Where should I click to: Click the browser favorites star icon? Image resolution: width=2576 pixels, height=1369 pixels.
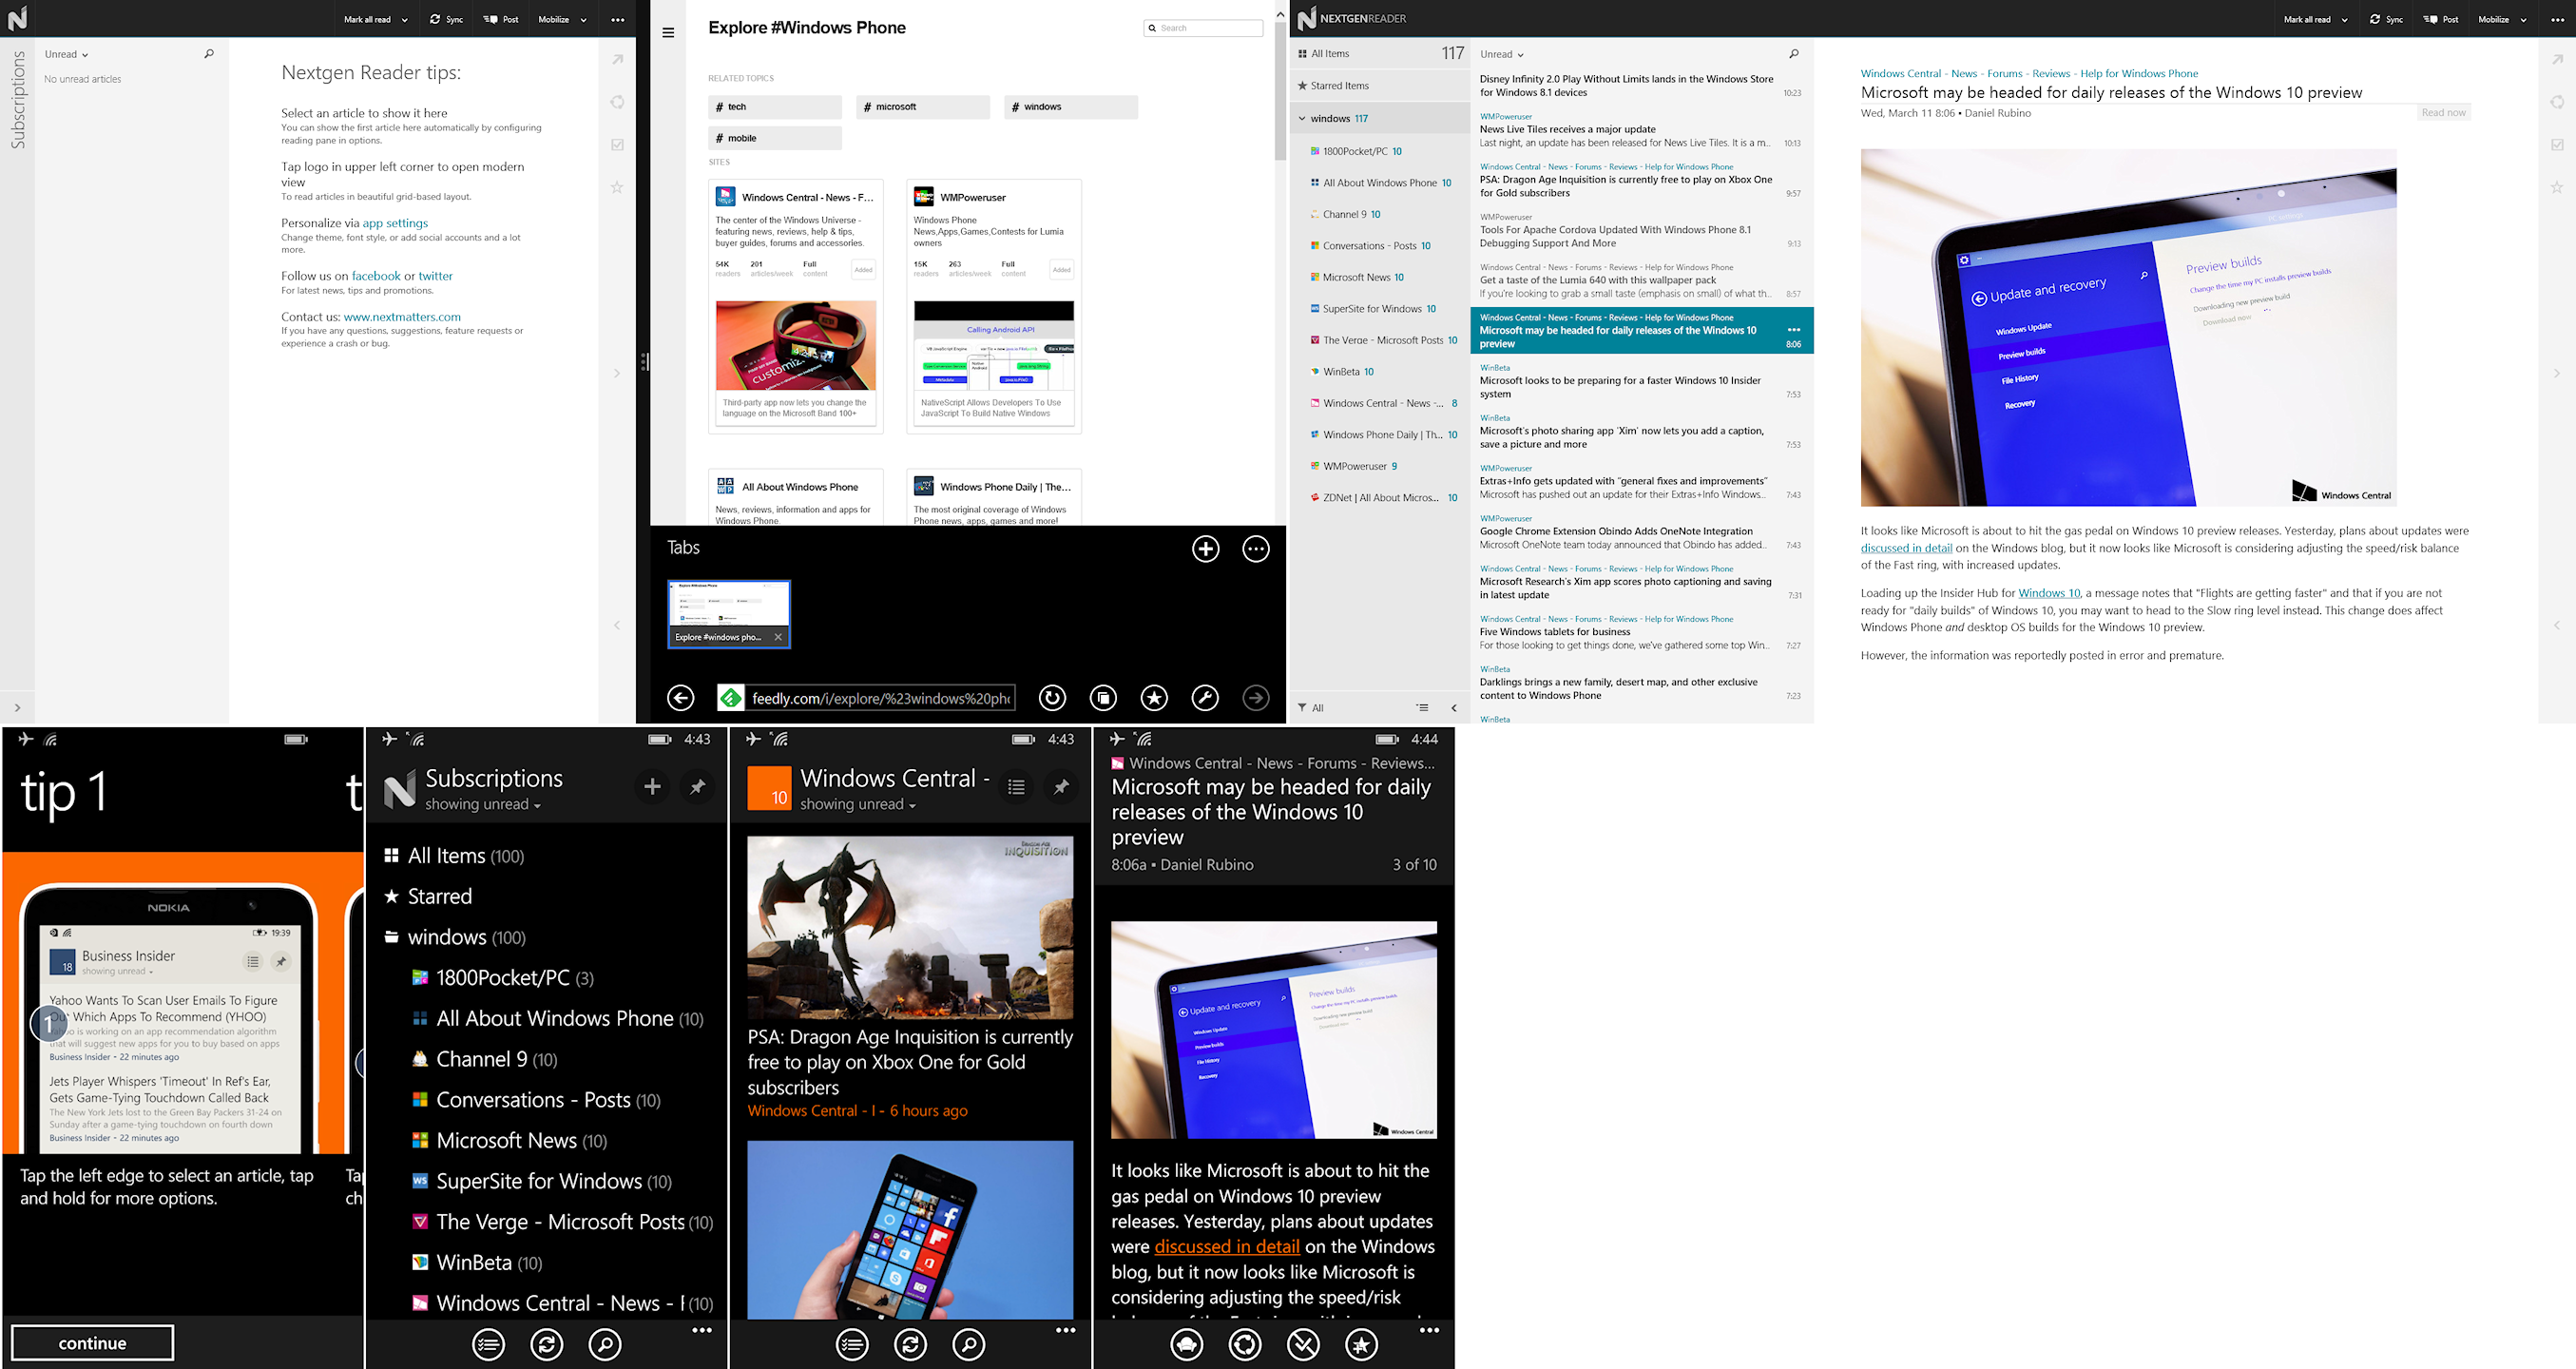(x=1154, y=698)
